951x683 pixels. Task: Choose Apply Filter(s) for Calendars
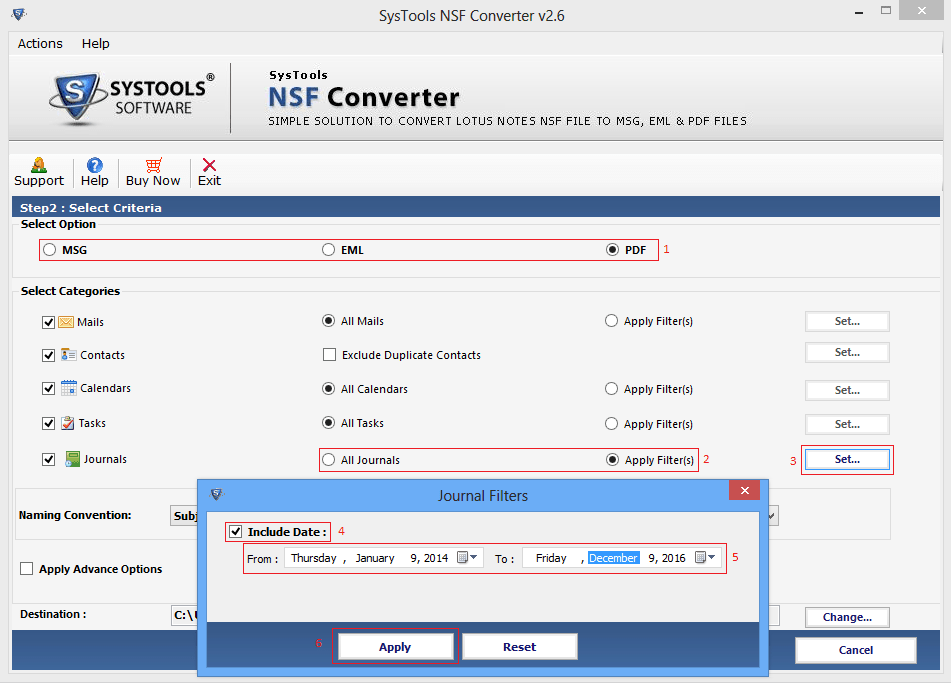611,389
